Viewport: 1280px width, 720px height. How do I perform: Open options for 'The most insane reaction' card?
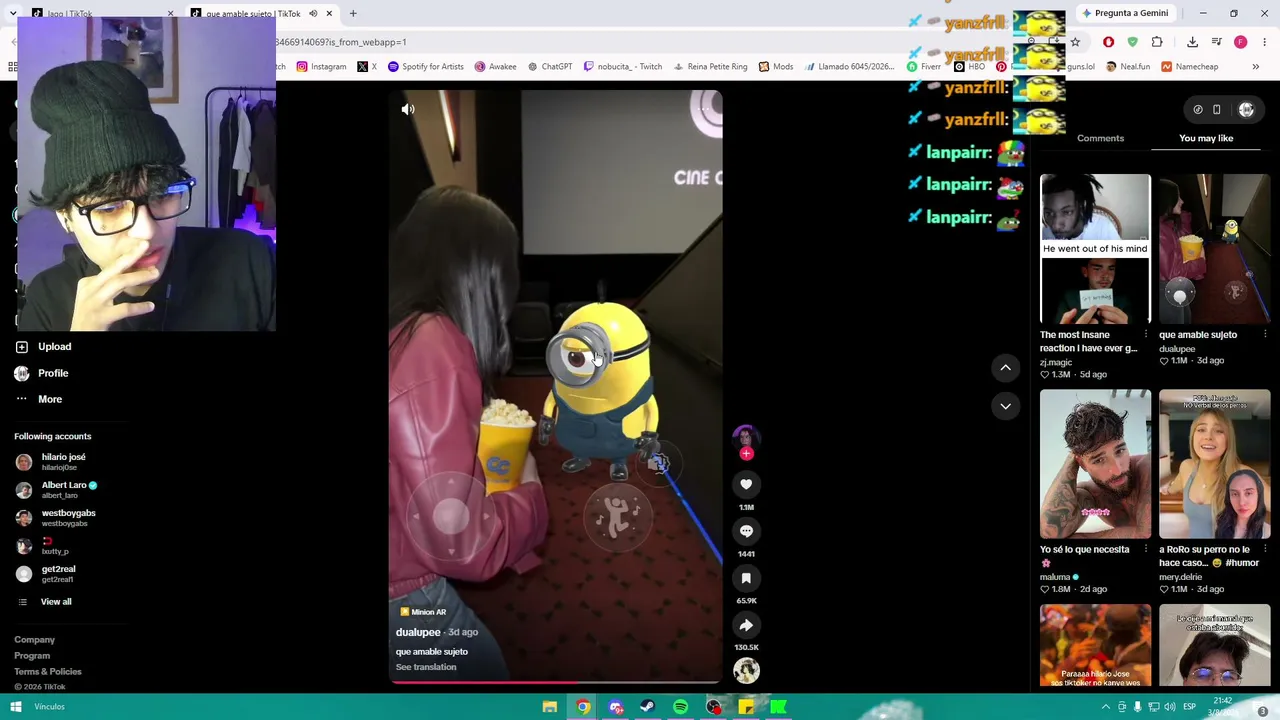click(1146, 334)
